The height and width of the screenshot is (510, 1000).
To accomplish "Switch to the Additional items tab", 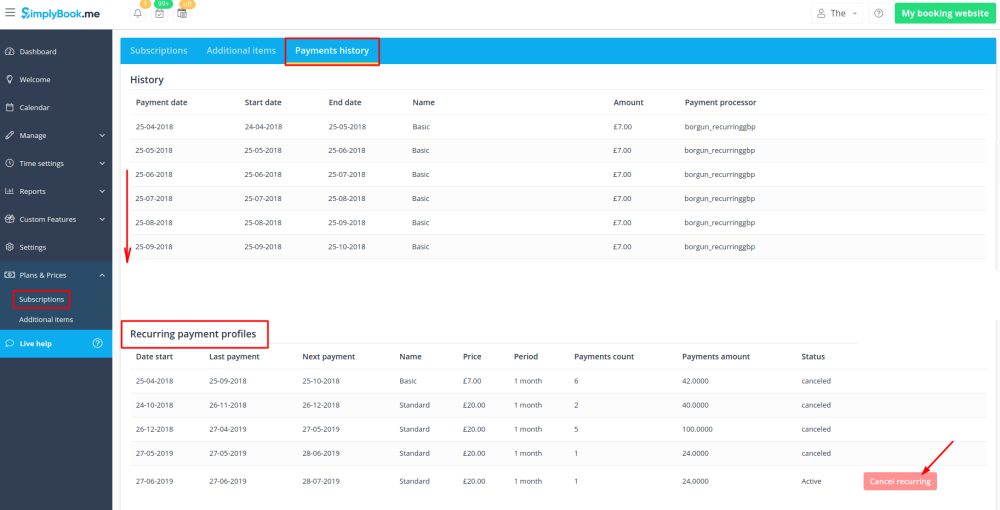I will tap(241, 51).
